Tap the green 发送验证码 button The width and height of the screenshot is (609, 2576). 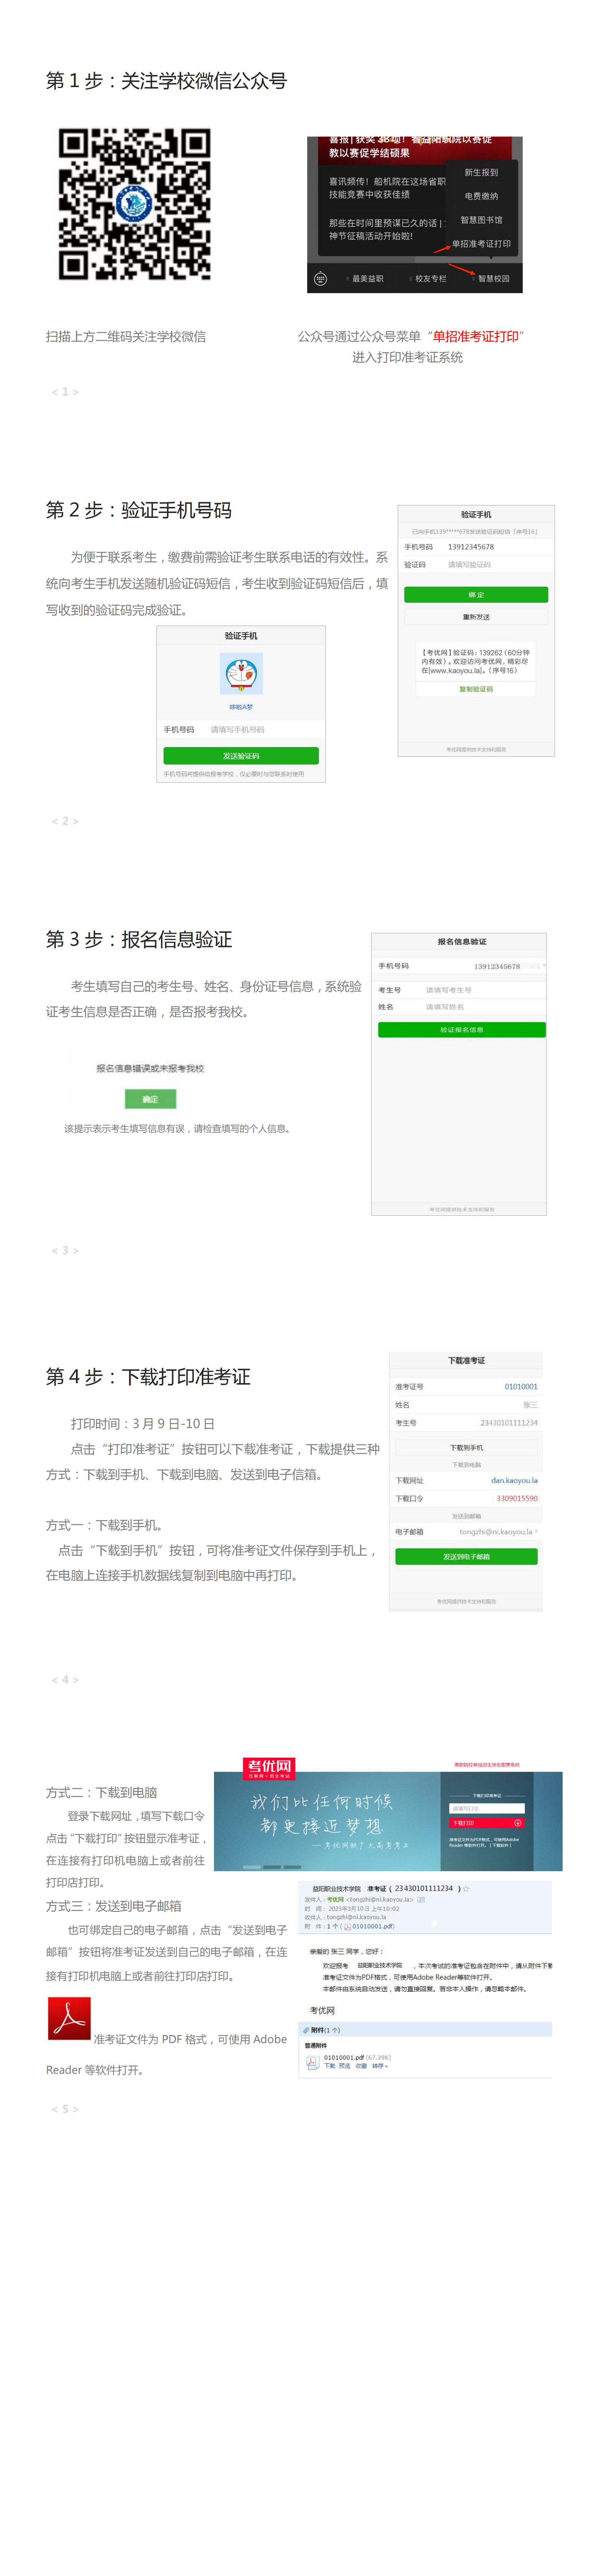click(241, 756)
